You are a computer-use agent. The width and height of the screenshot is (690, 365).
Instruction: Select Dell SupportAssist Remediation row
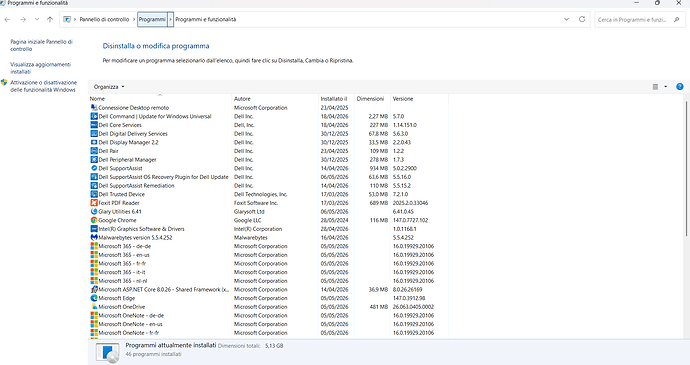[268, 185]
